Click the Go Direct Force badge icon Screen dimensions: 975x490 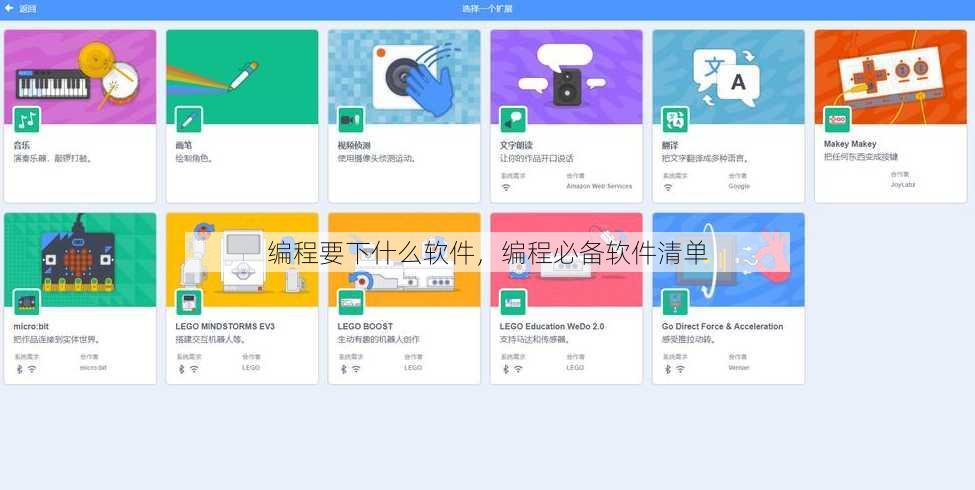coord(675,302)
